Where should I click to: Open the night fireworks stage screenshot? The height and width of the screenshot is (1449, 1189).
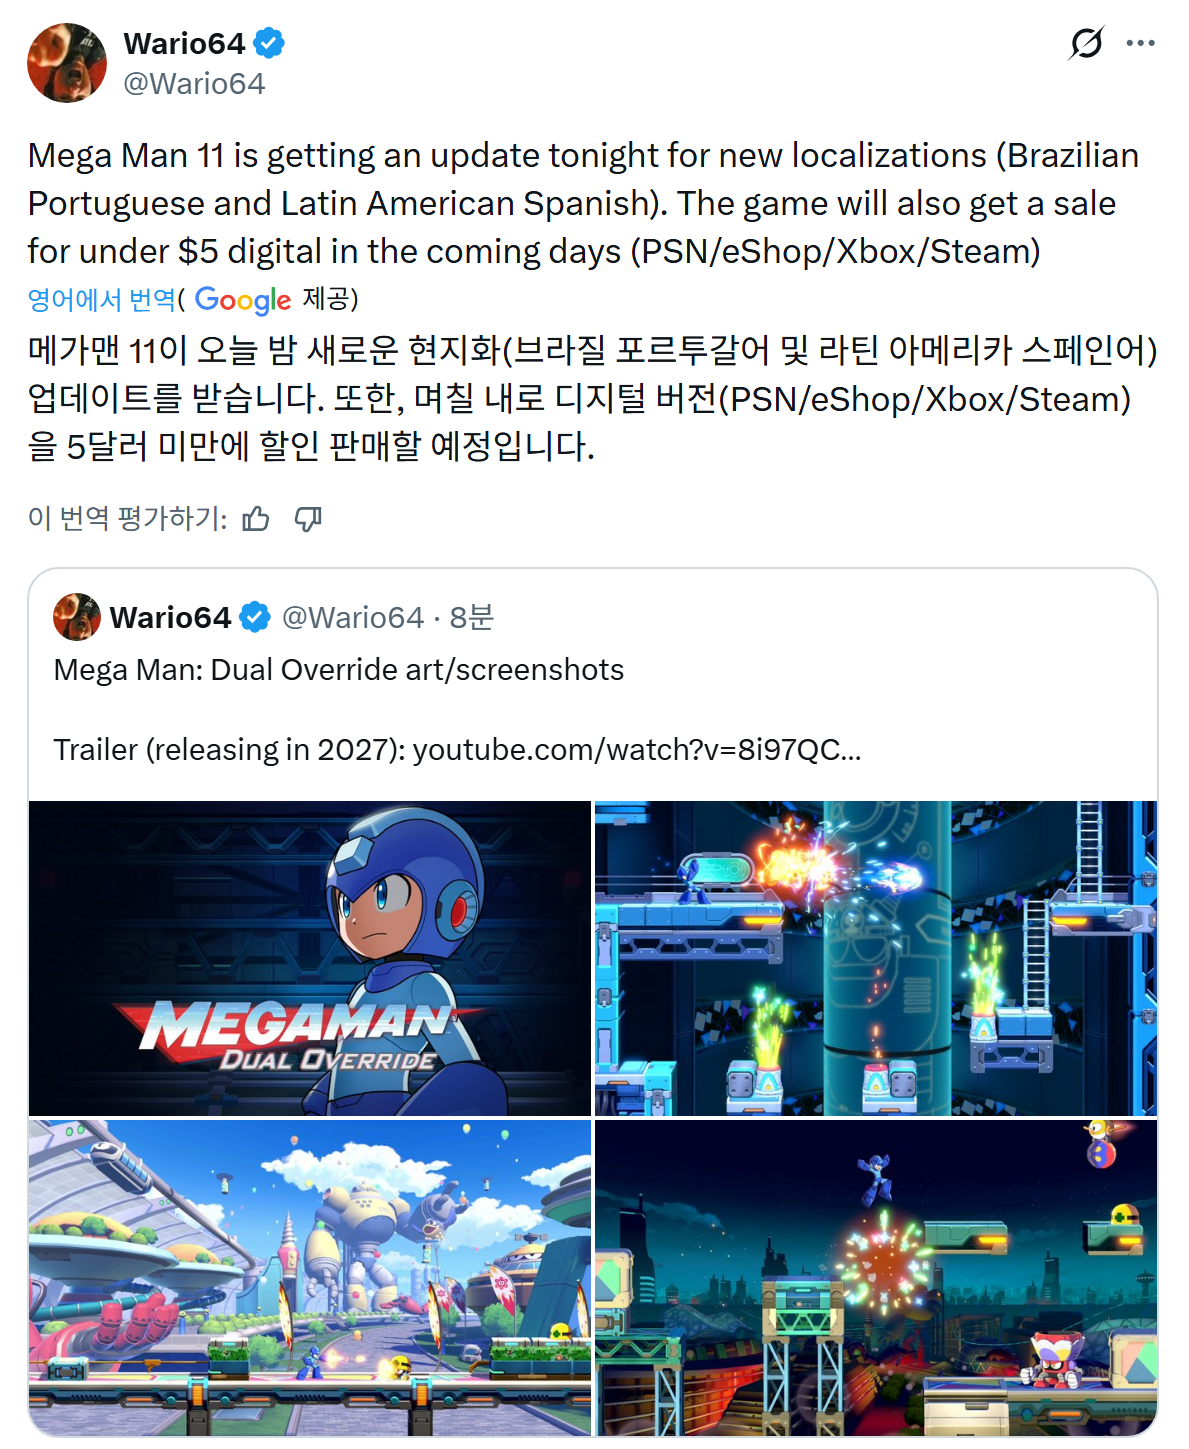[x=876, y=1278]
